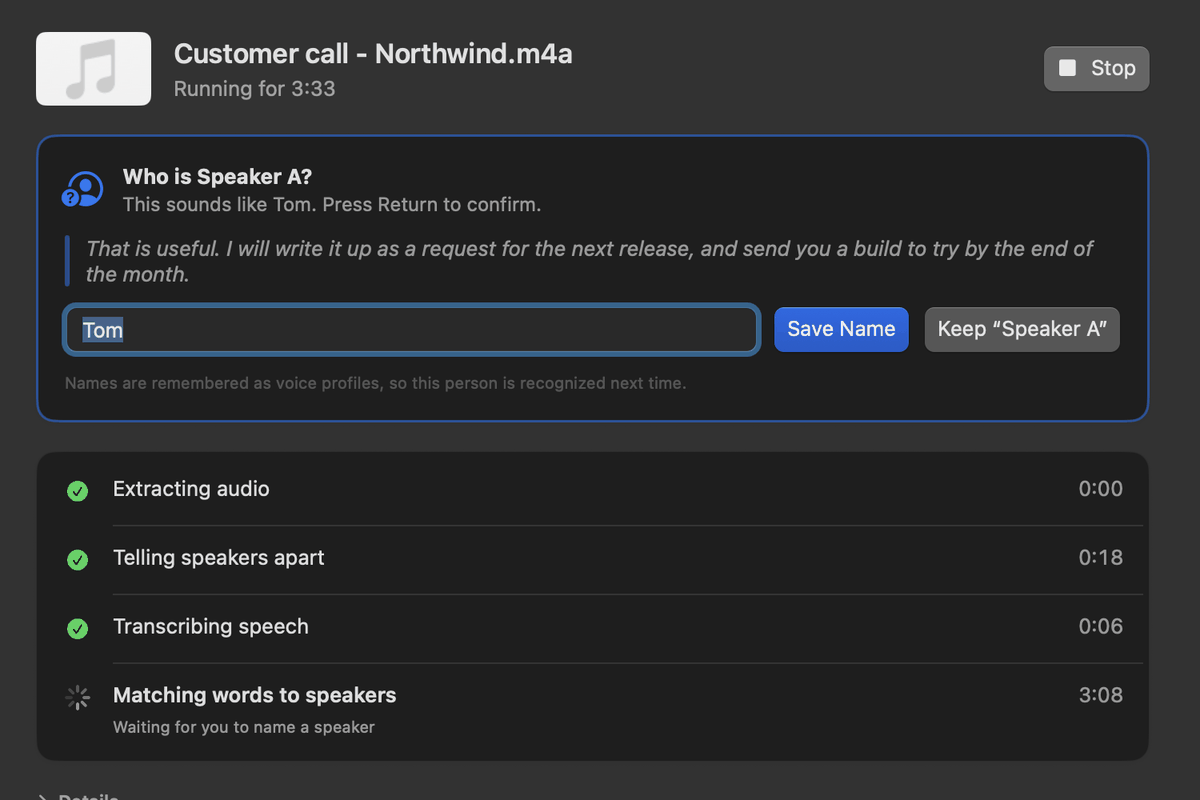Focus the speaker name field containing Tom
The height and width of the screenshot is (800, 1200).
pyautogui.click(x=411, y=329)
